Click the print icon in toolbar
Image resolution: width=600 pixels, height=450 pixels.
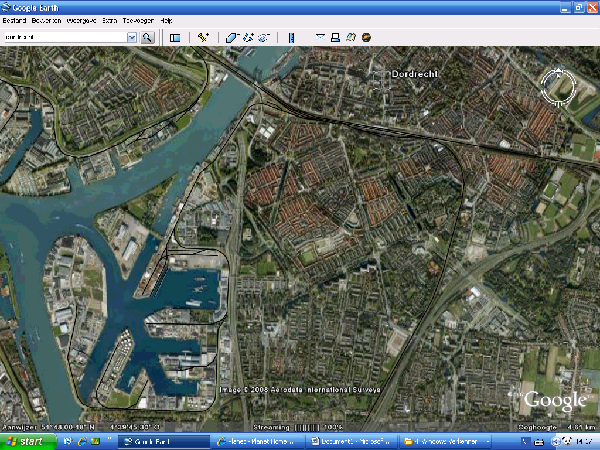click(336, 37)
